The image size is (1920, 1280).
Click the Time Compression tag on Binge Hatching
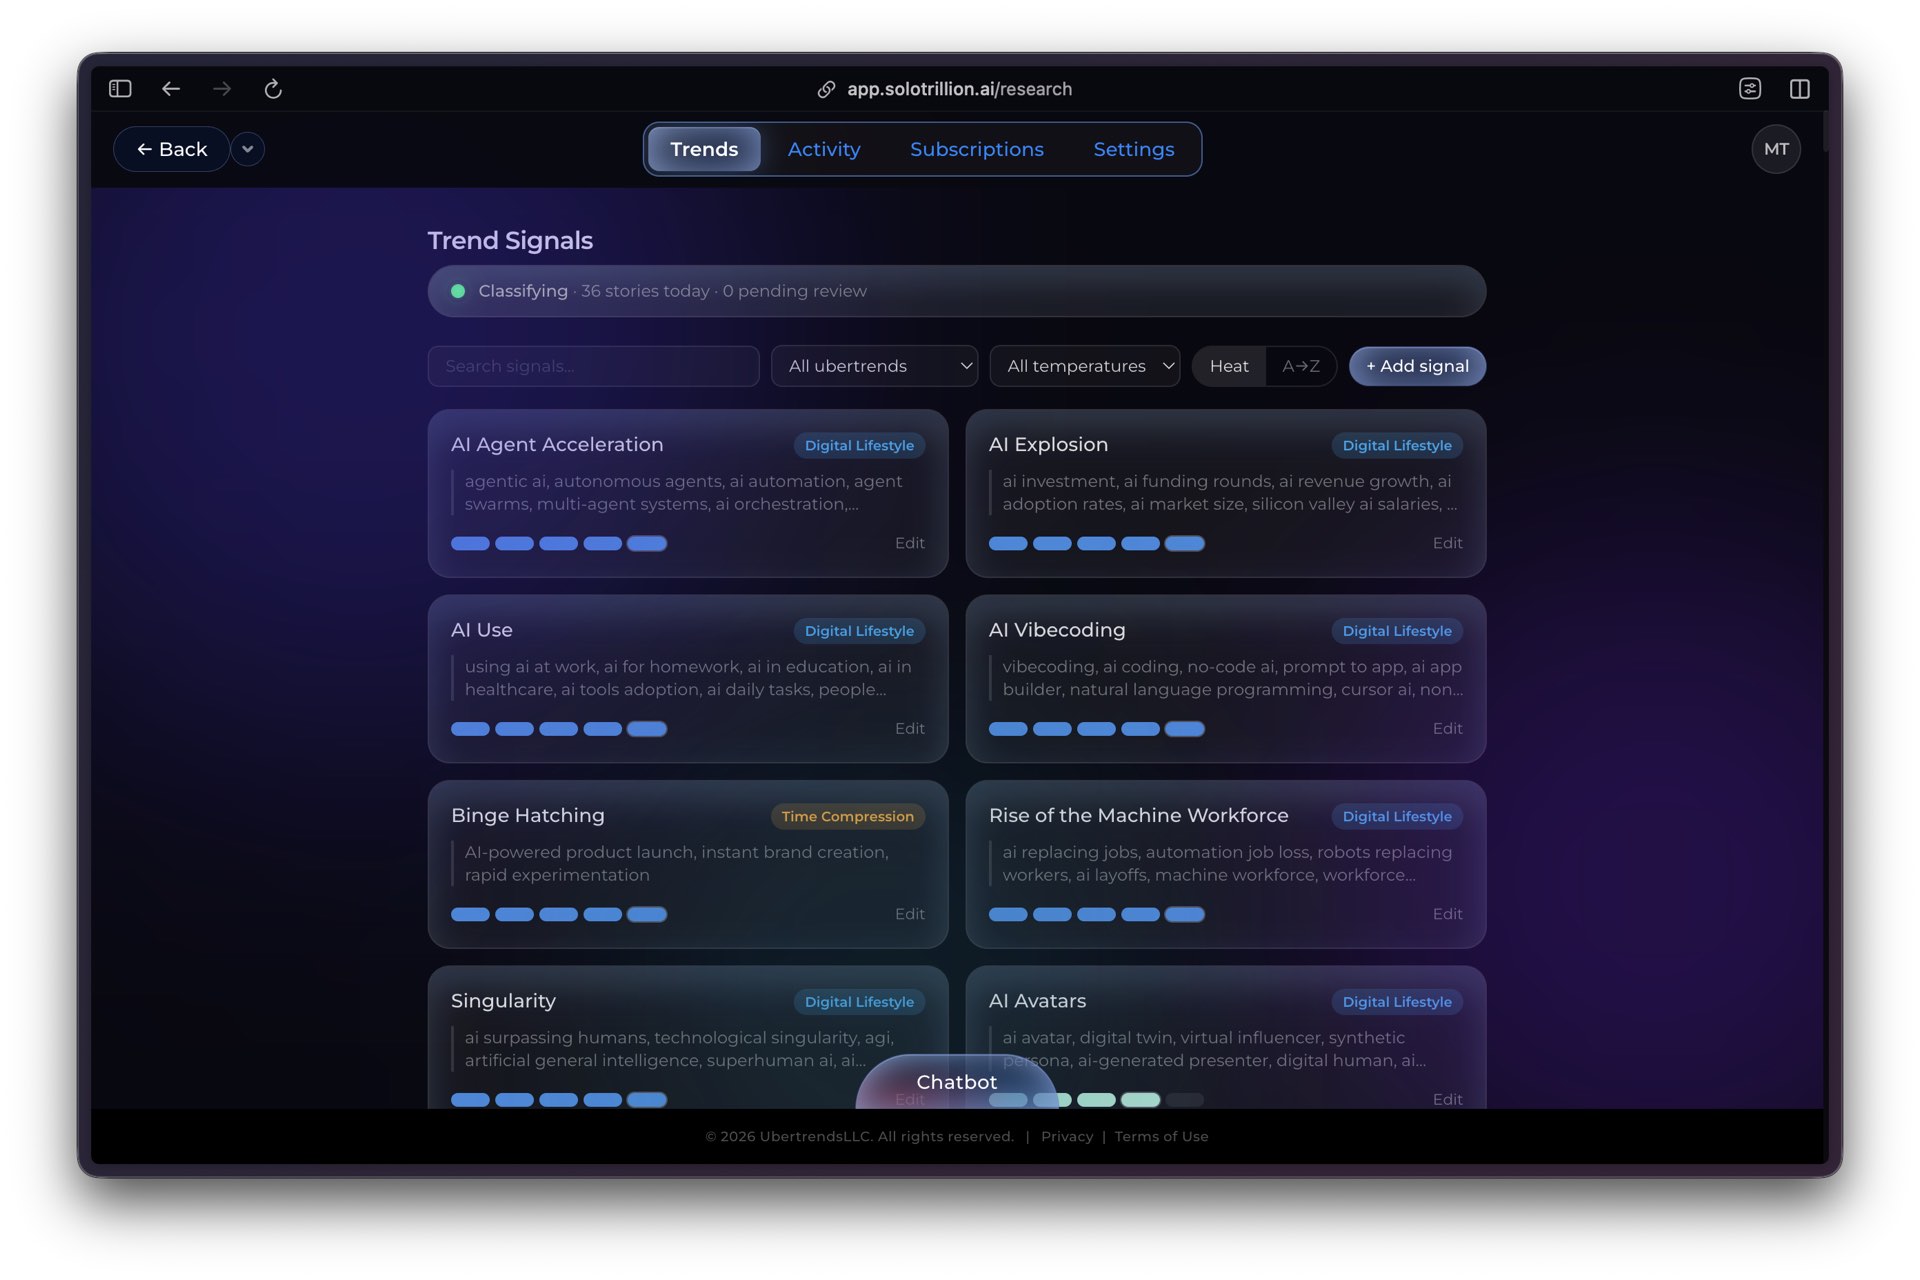(848, 816)
